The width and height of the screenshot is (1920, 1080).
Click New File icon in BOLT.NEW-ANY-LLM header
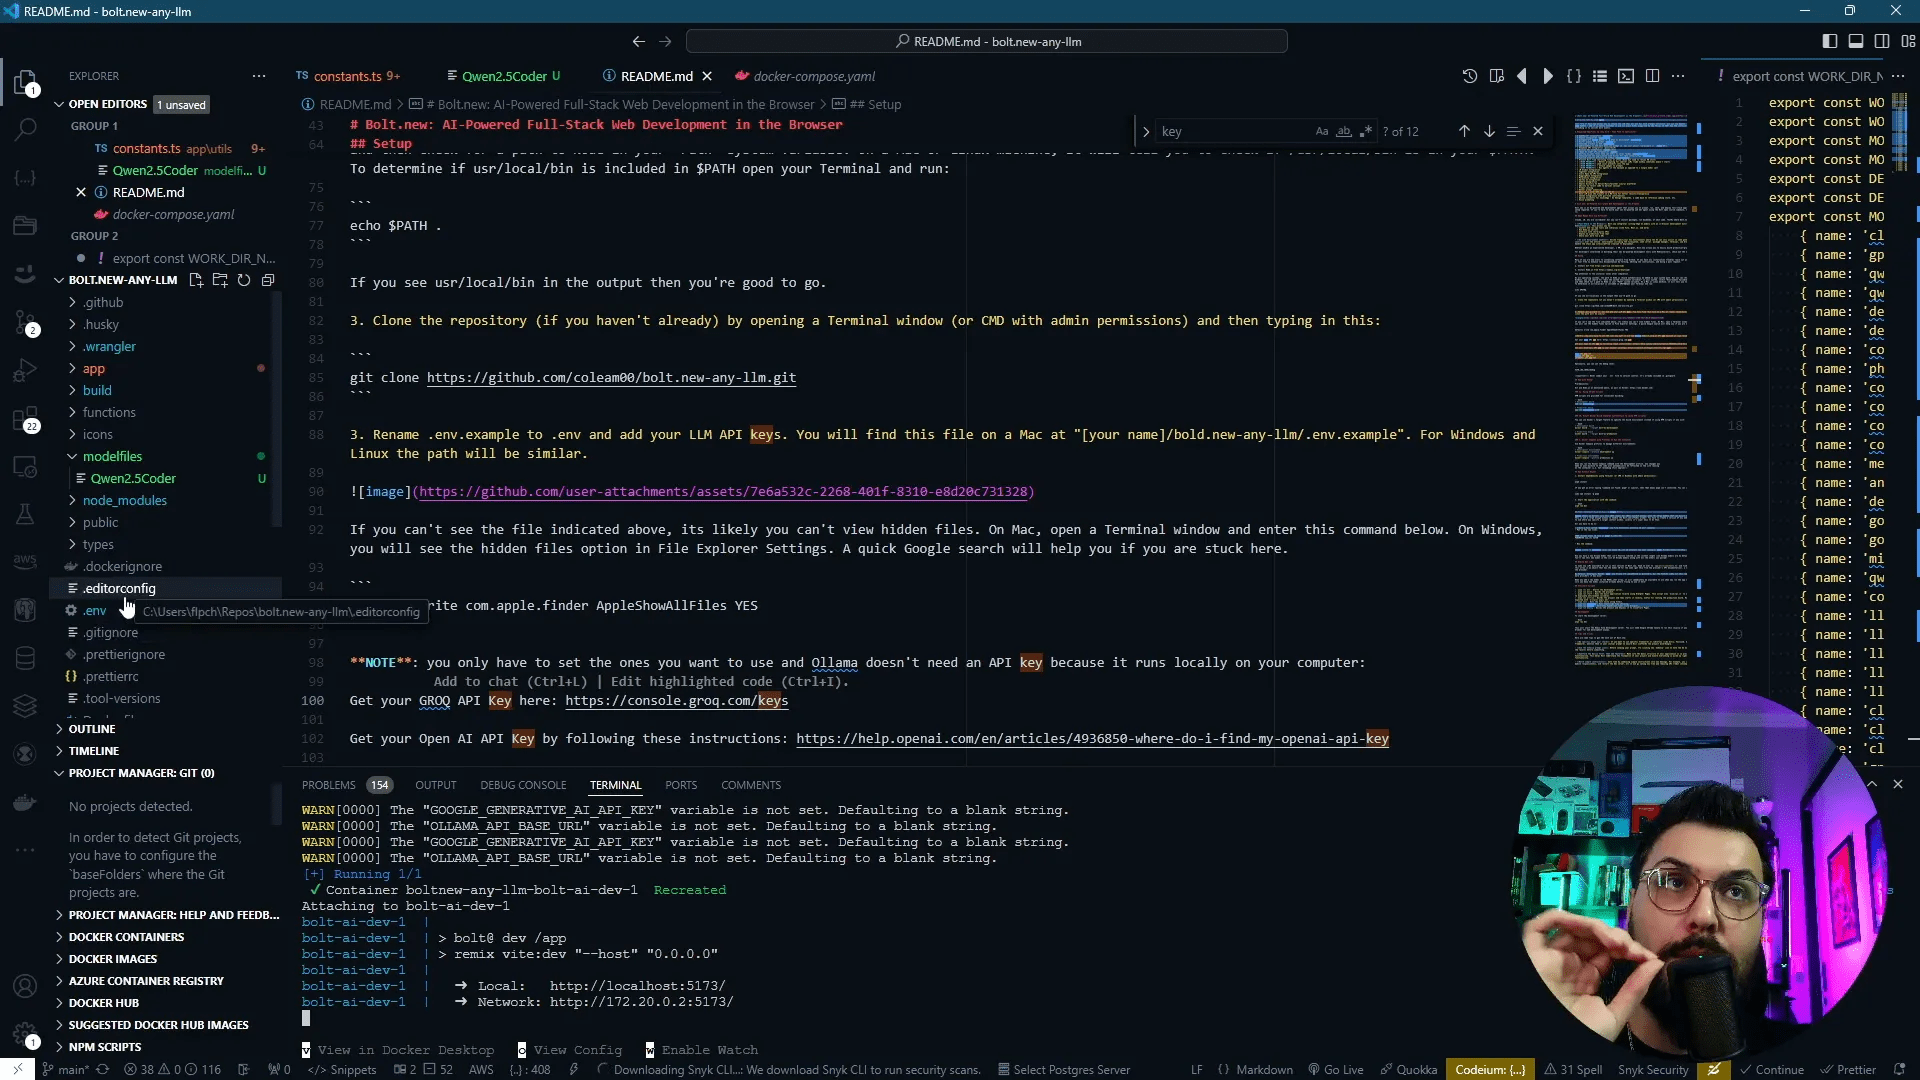tap(196, 280)
